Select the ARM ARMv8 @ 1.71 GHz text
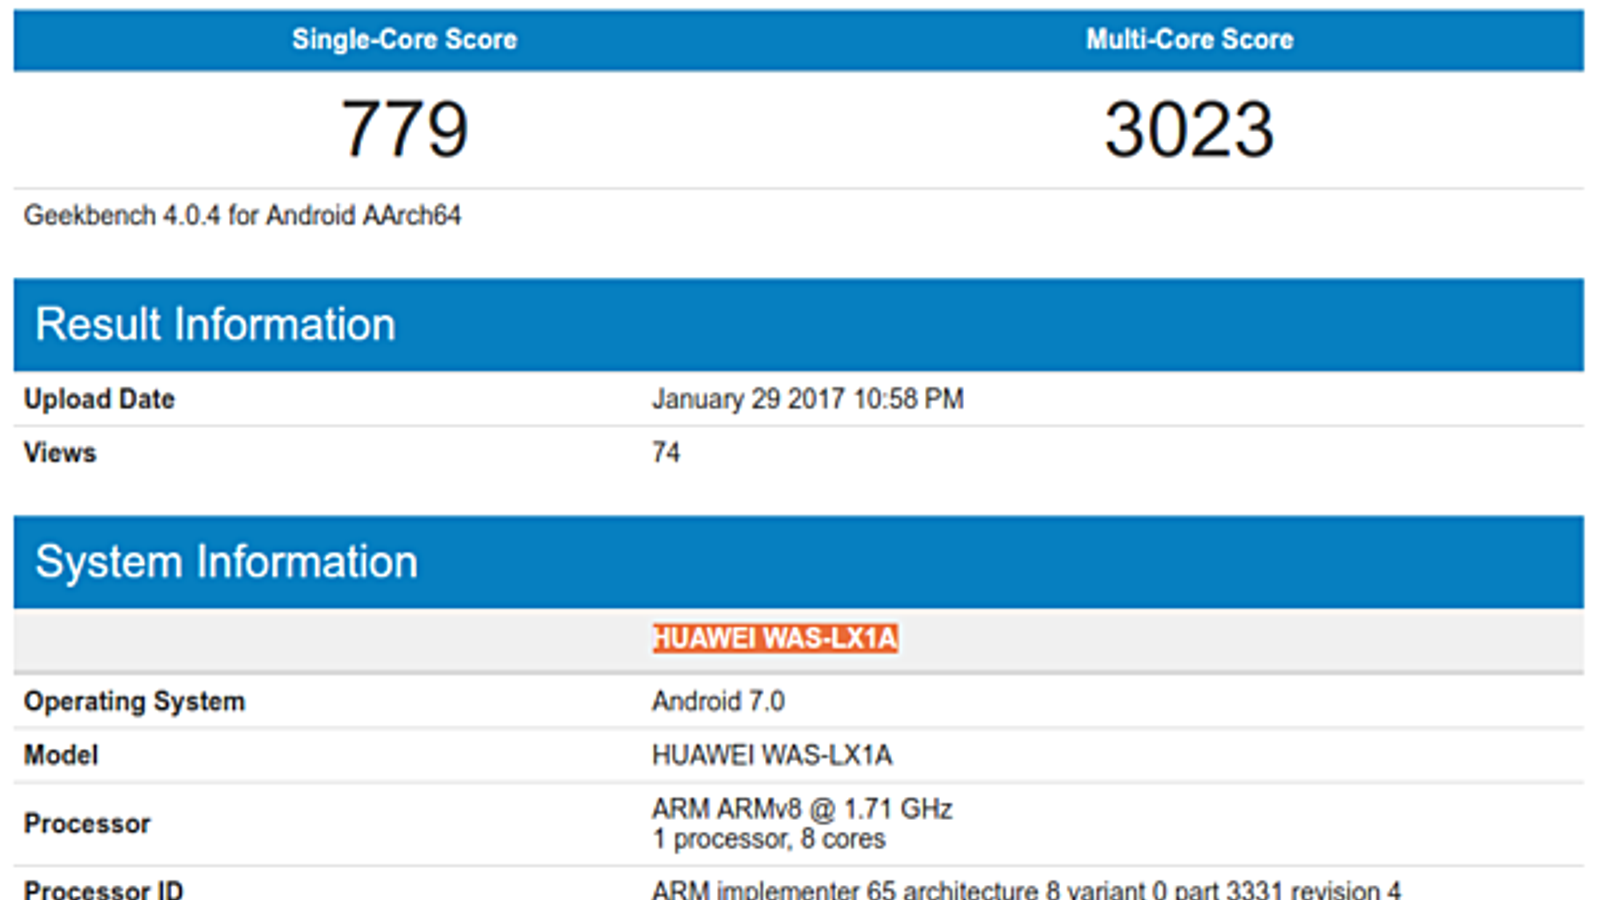The height and width of the screenshot is (900, 1600). (802, 808)
